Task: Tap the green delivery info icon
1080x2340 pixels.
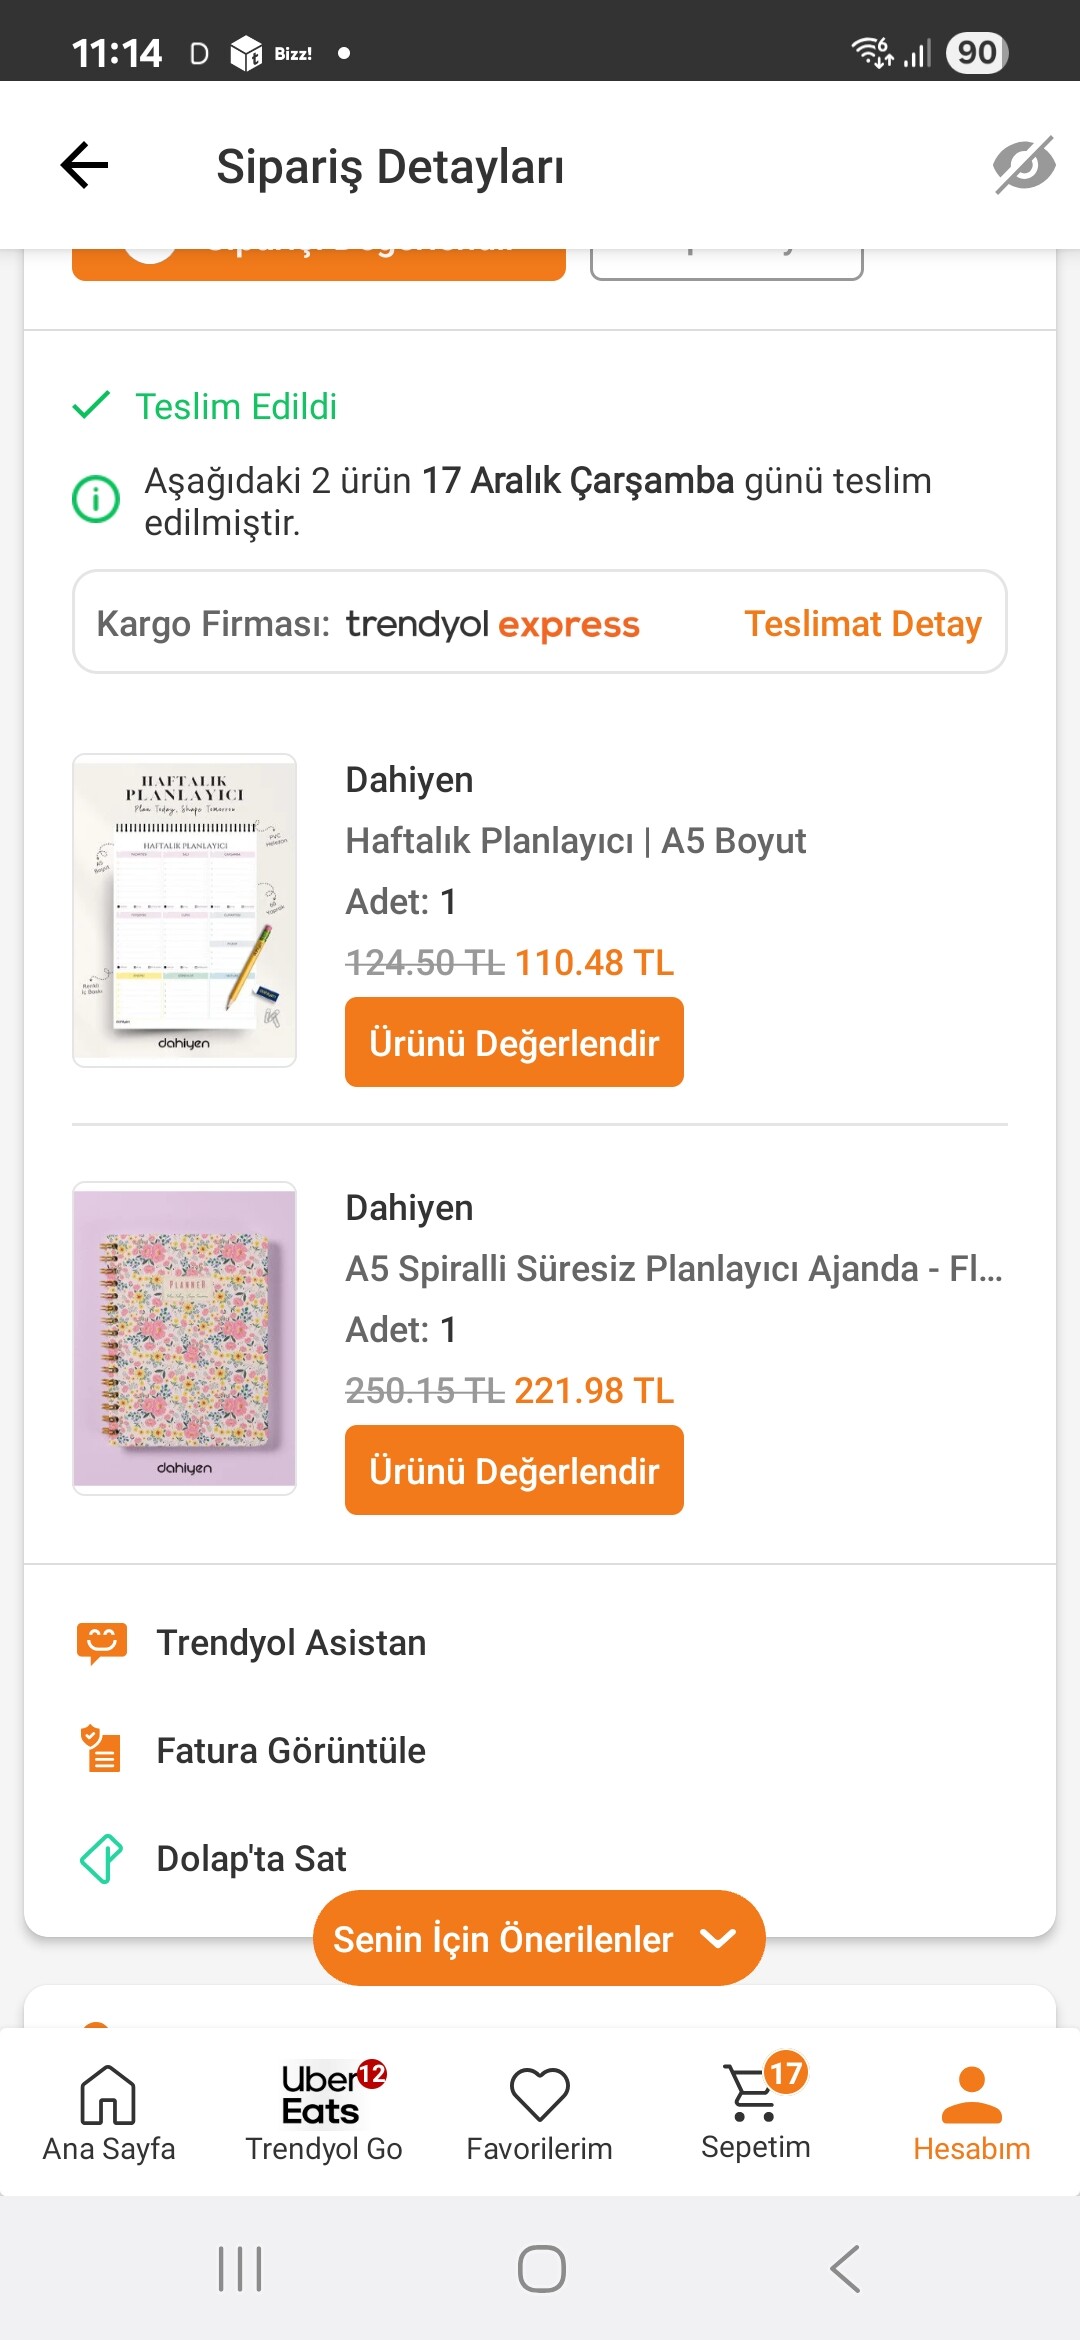Action: pos(96,499)
